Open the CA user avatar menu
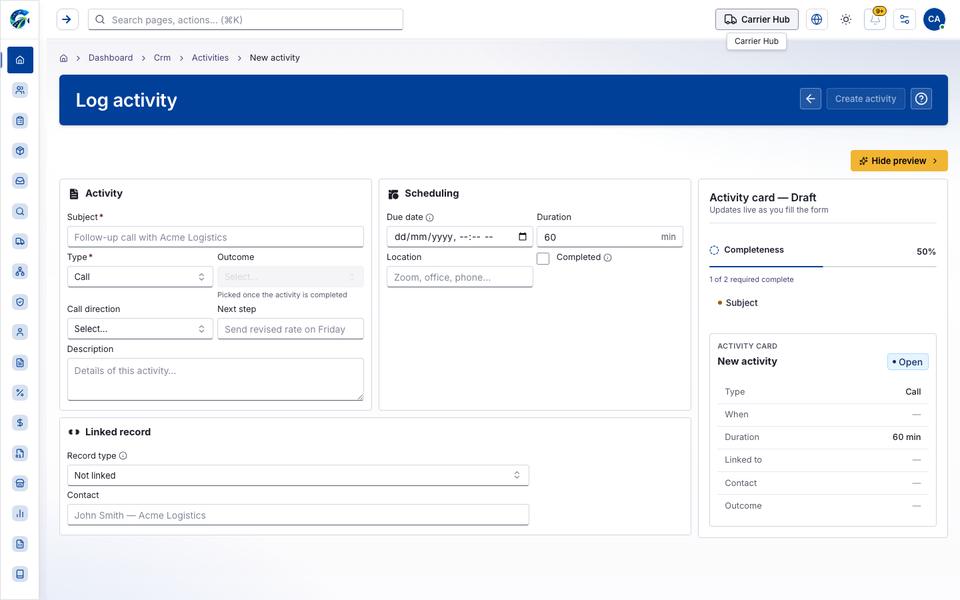Viewport: 960px width, 600px height. click(x=934, y=20)
